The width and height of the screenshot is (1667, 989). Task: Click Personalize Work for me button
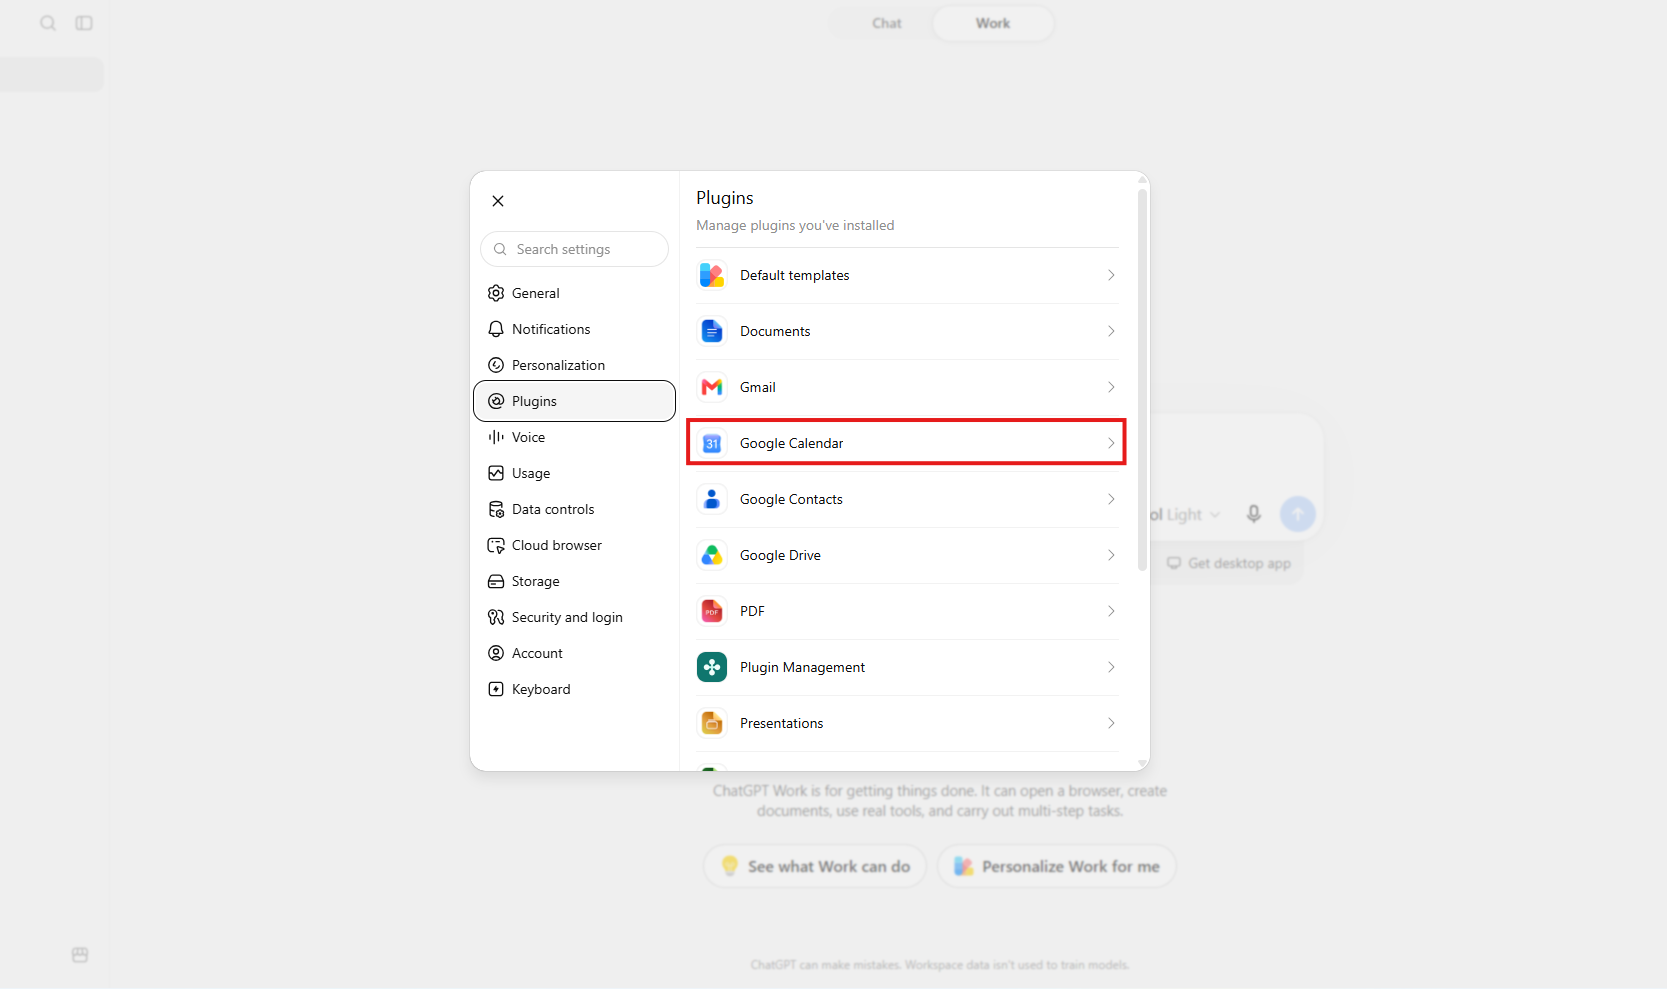click(1056, 866)
